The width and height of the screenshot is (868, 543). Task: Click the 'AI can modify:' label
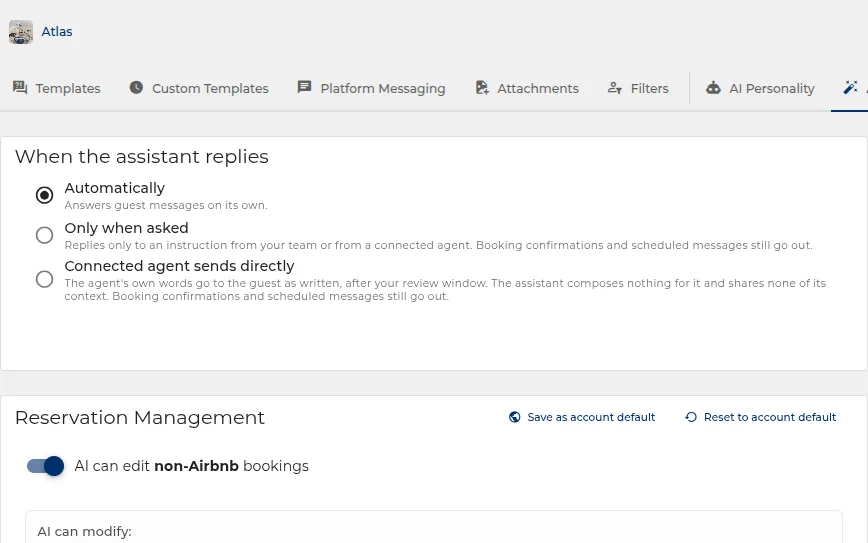[x=84, y=531]
